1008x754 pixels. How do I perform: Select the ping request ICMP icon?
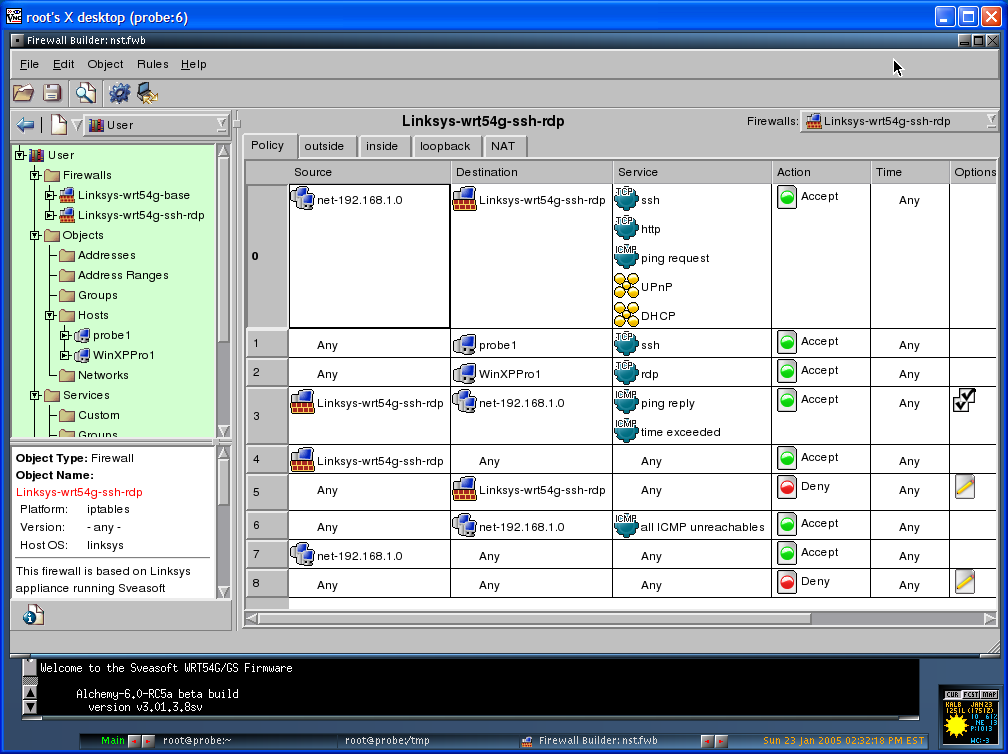click(626, 256)
